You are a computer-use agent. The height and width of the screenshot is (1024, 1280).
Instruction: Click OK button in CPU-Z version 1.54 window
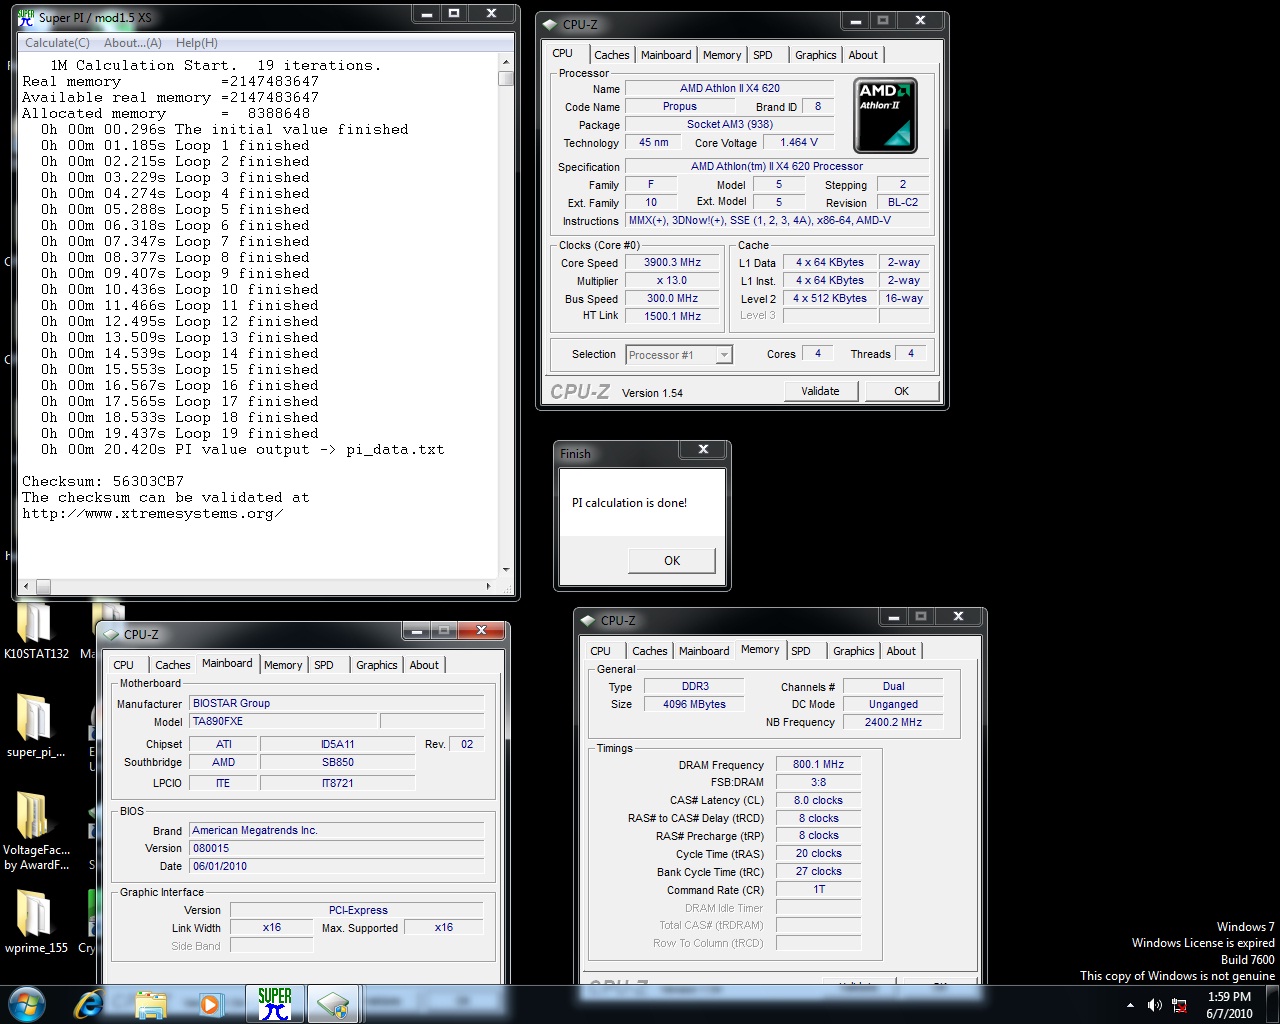902,391
